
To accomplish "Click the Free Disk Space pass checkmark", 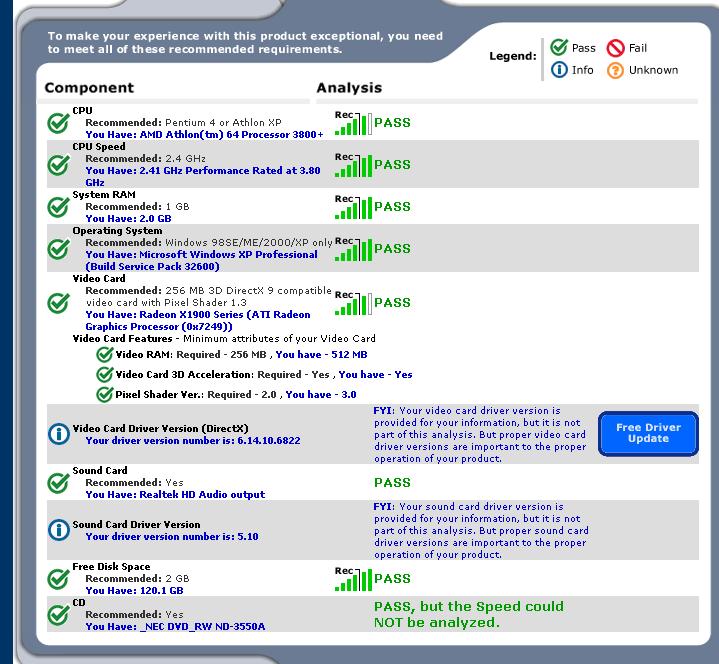I will point(59,579).
